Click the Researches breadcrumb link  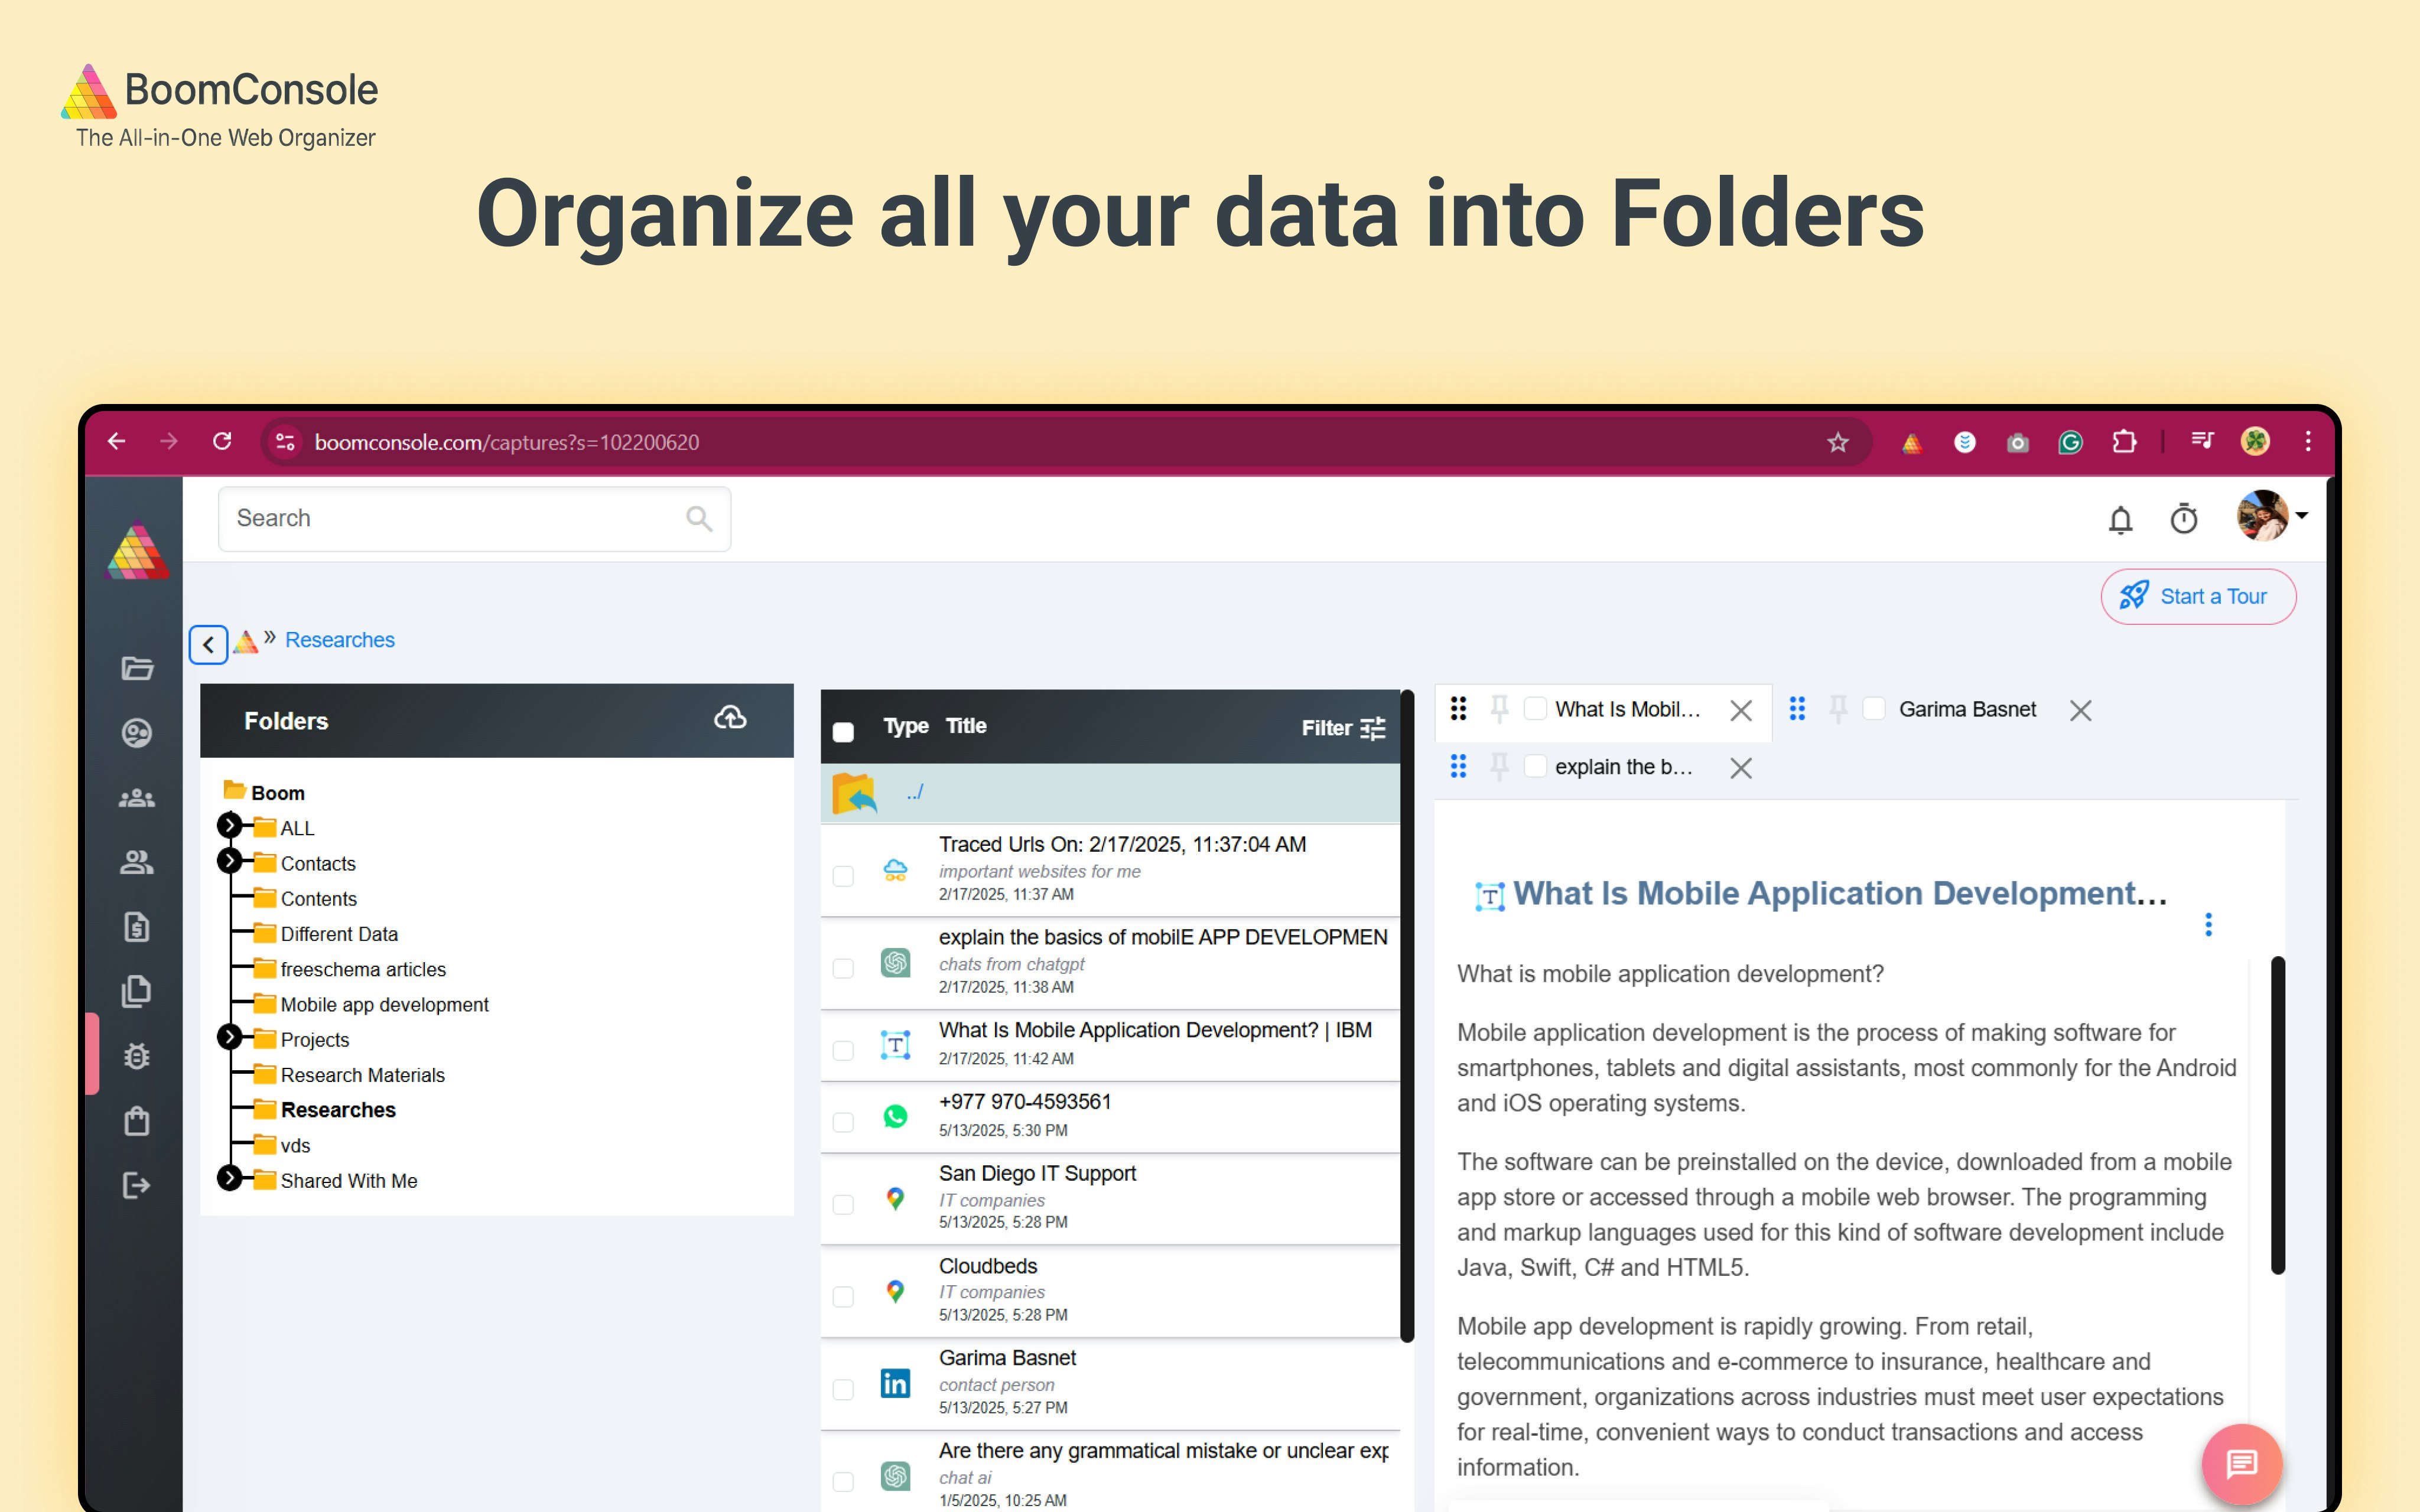pos(340,640)
